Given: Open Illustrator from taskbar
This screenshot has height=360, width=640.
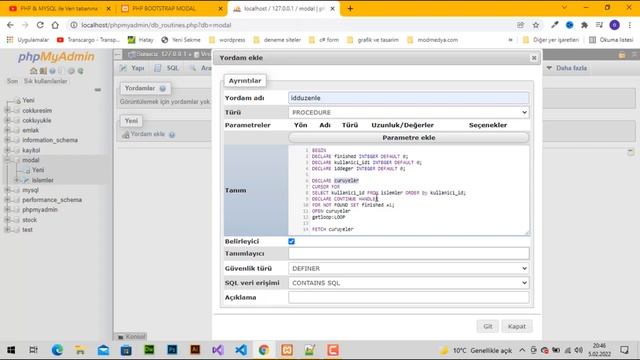Looking at the screenshot, I should (195, 350).
